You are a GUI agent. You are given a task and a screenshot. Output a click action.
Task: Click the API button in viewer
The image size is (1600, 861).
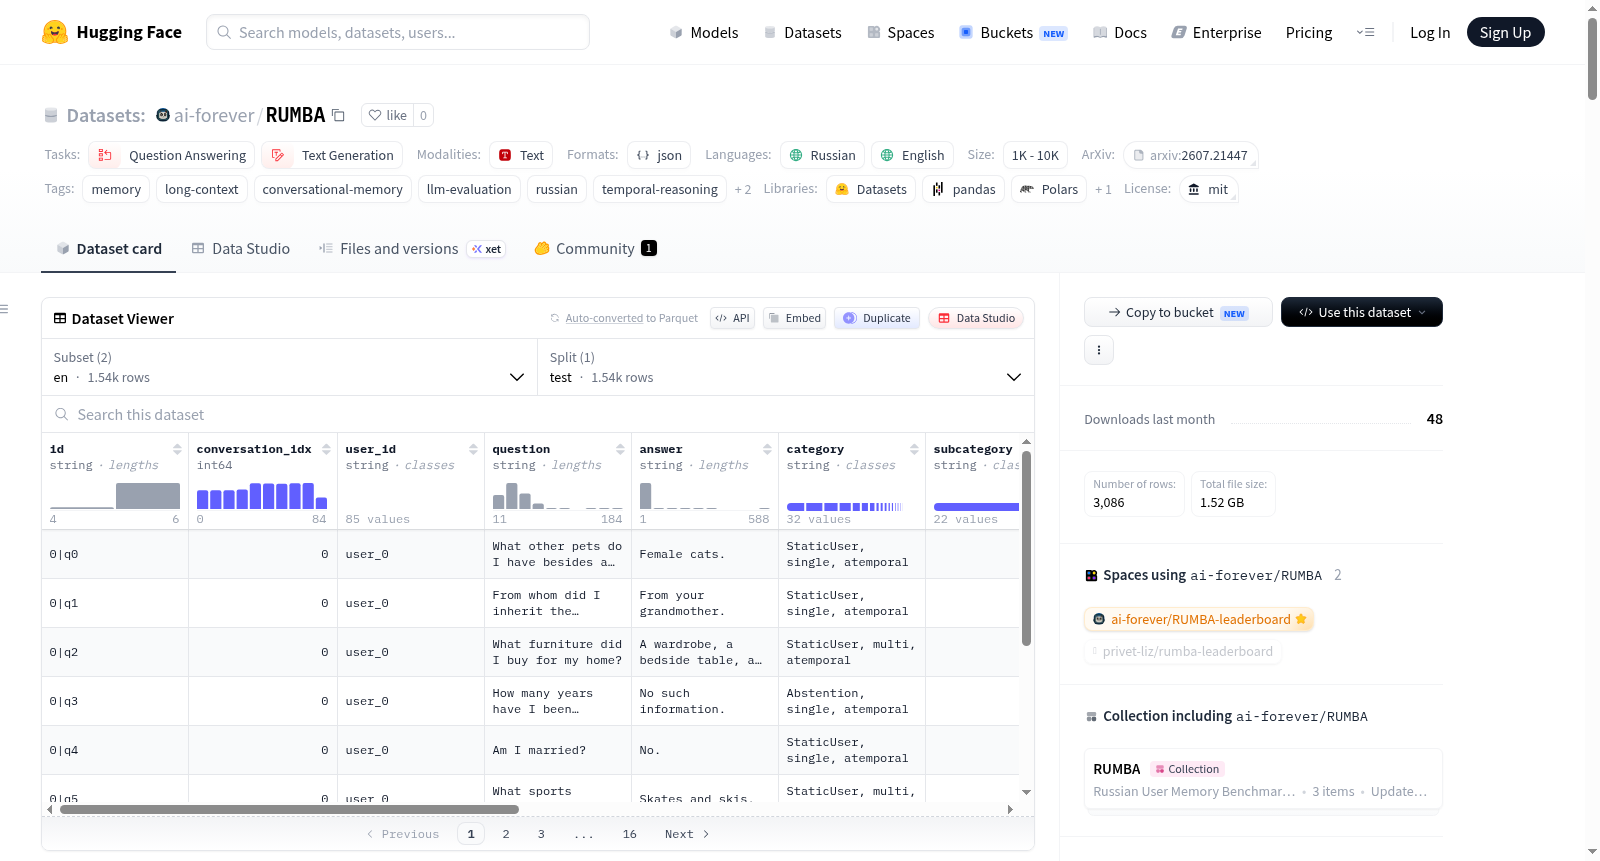tap(732, 318)
